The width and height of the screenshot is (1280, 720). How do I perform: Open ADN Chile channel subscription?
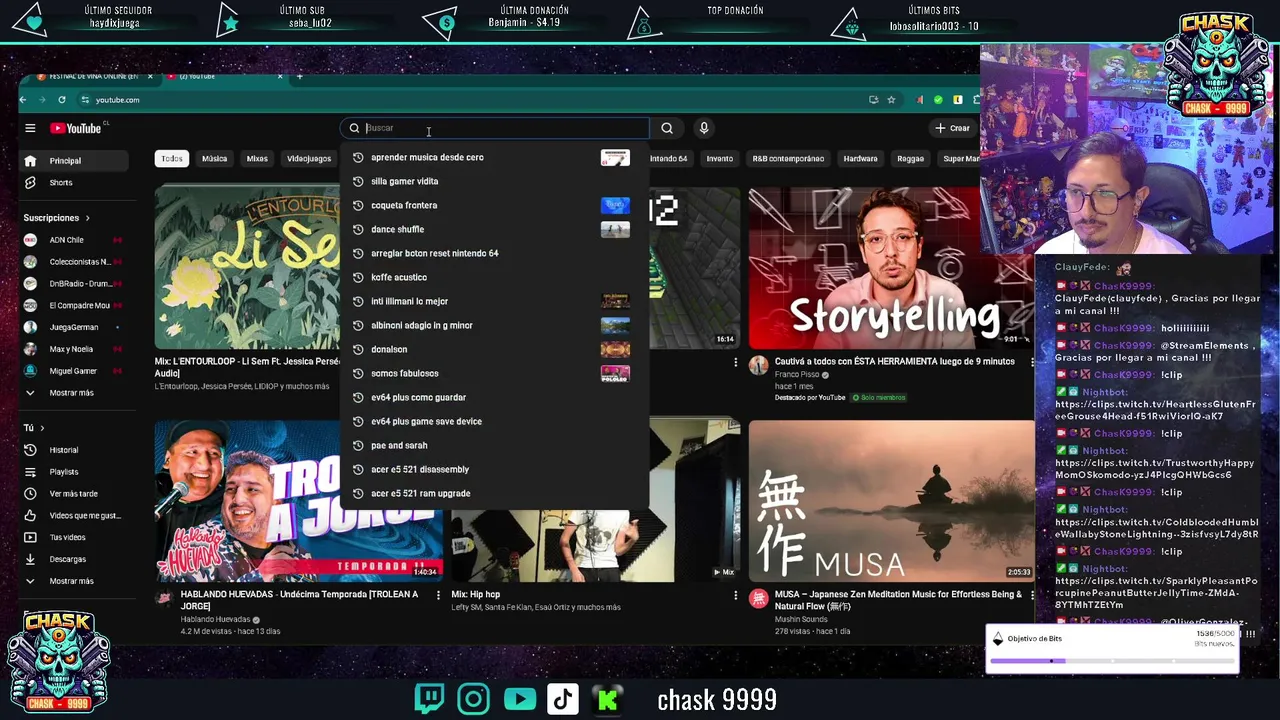click(x=75, y=240)
